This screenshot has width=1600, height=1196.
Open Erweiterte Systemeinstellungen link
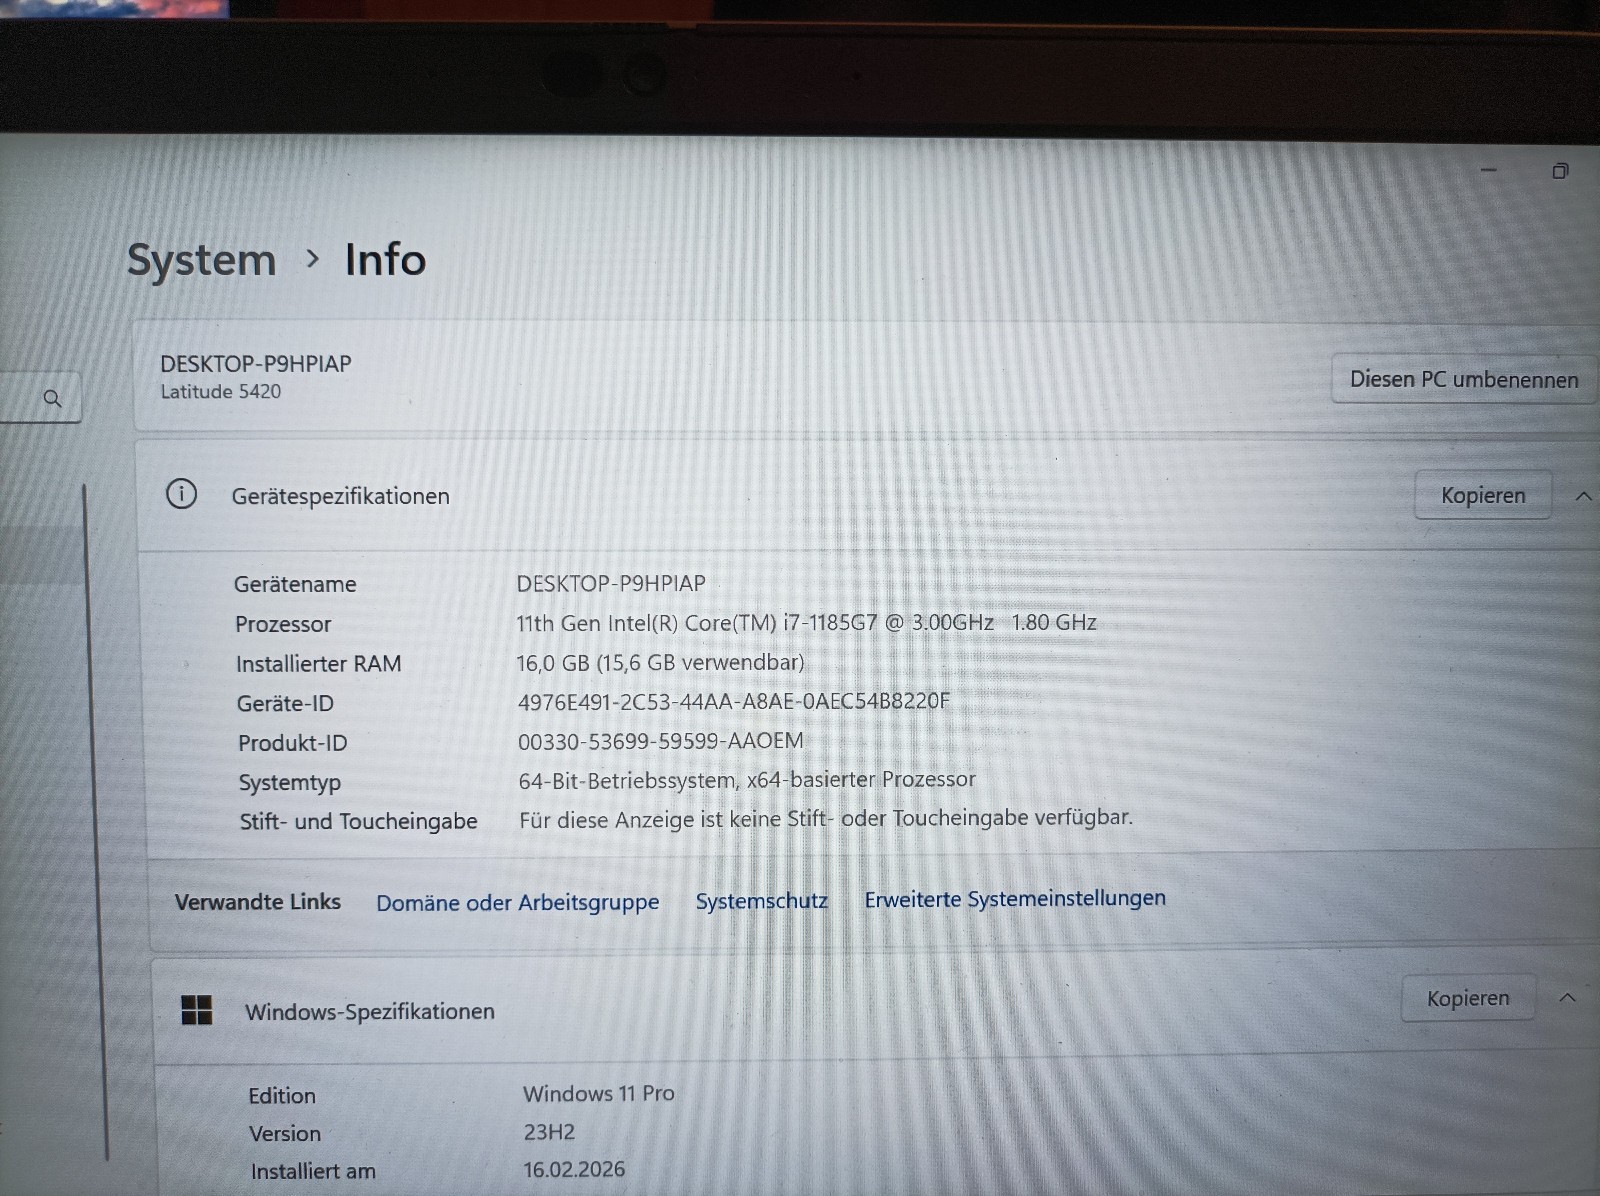1015,899
